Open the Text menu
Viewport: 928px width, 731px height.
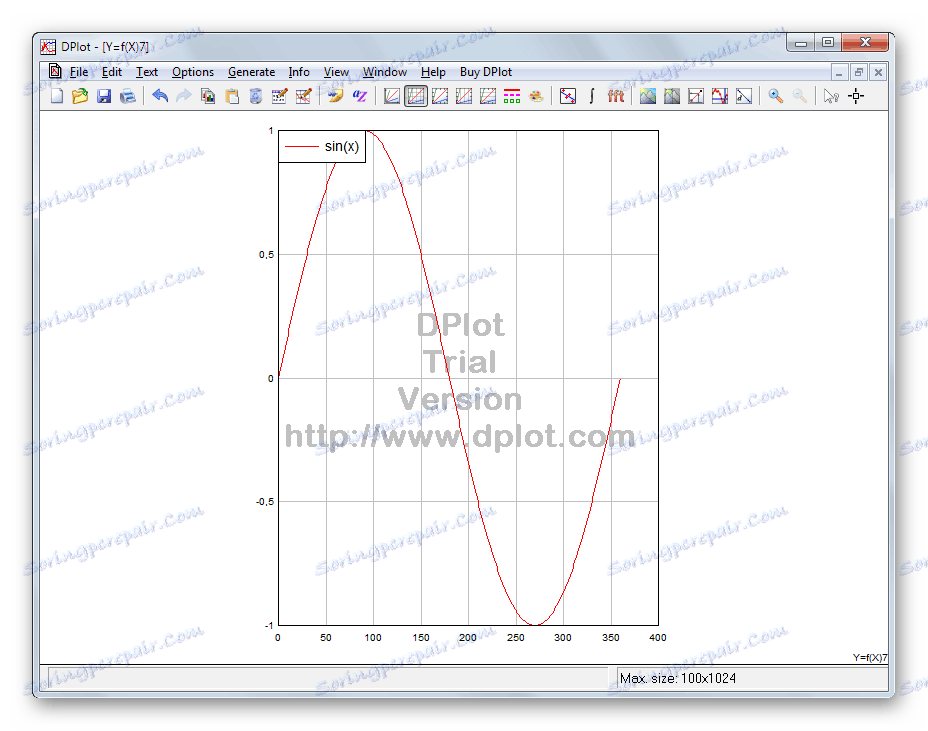coord(147,72)
